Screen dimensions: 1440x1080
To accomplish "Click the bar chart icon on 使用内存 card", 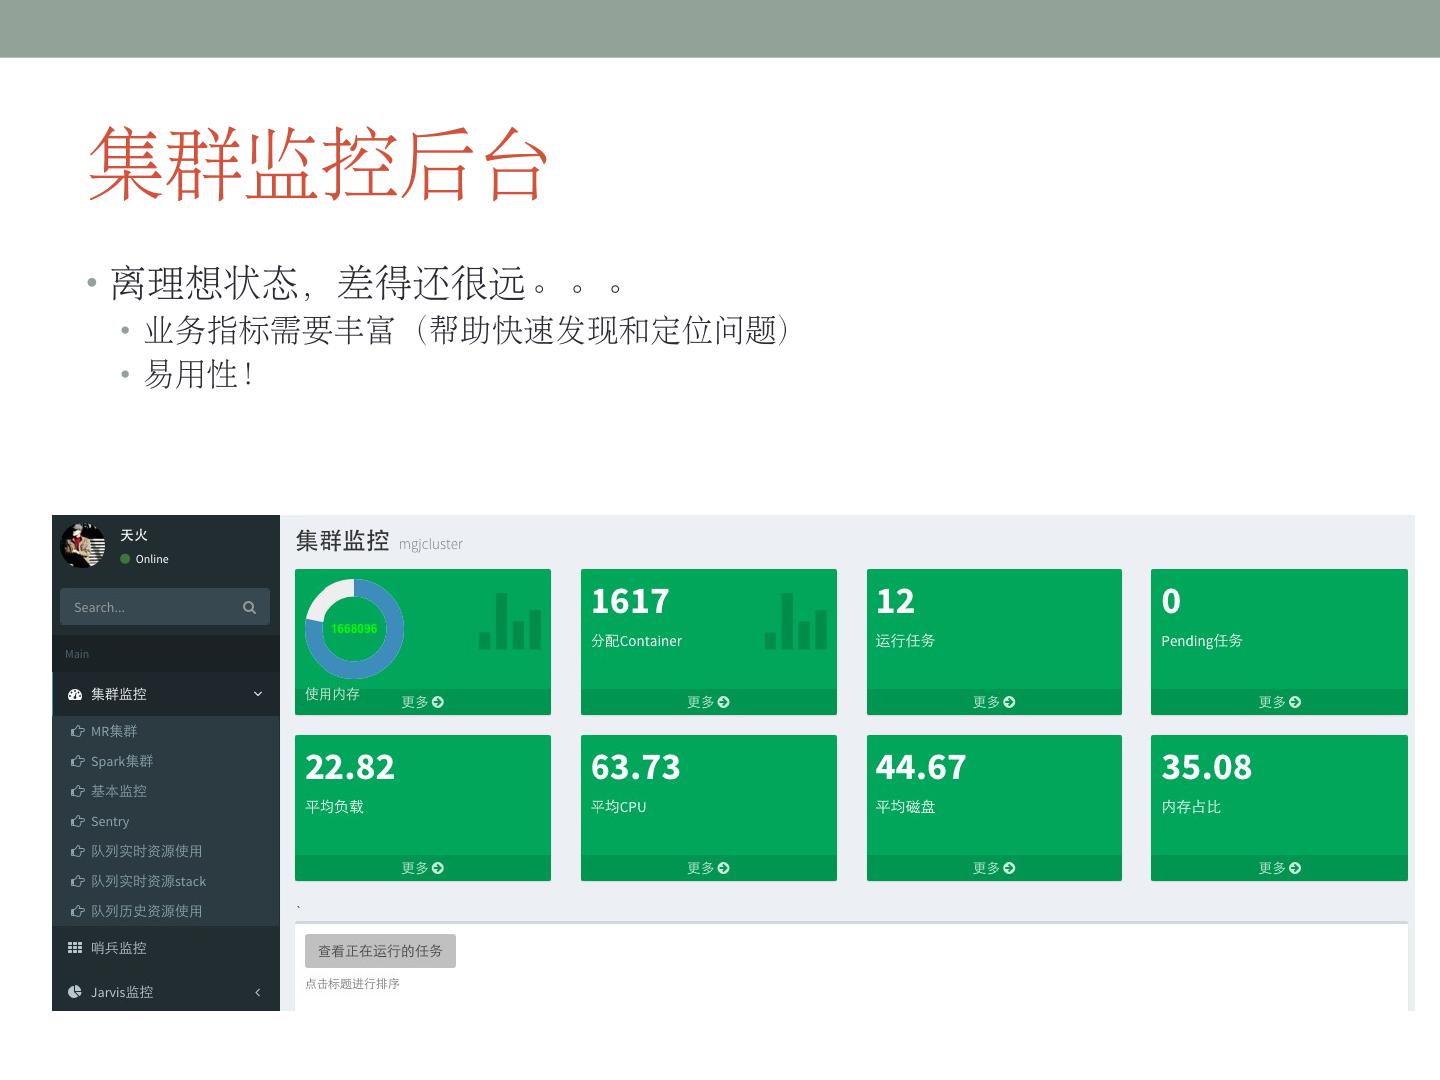I will [510, 621].
